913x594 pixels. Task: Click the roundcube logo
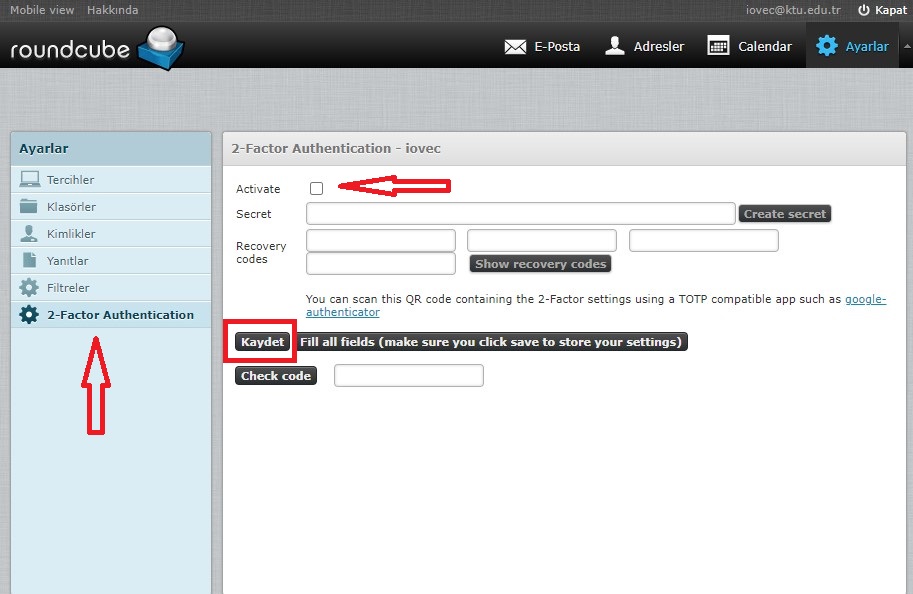click(x=97, y=48)
